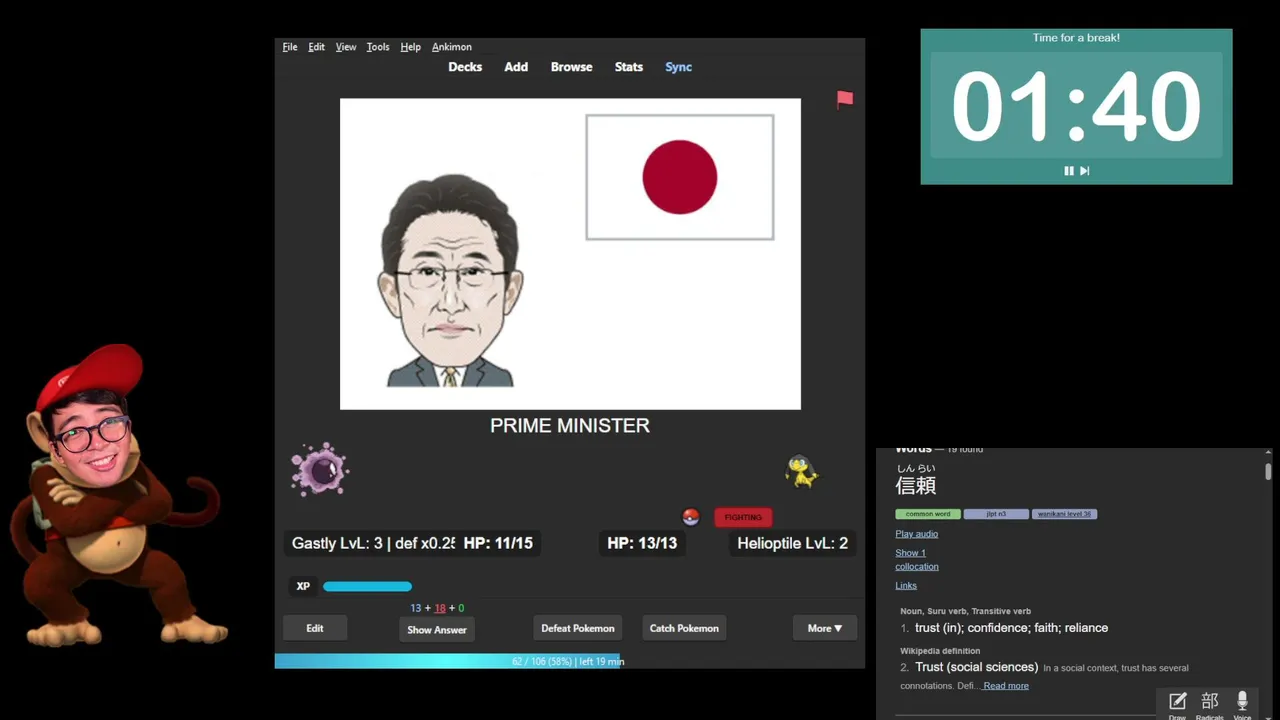Open the Help menu
Screen dimensions: 1280x720
click(x=410, y=47)
